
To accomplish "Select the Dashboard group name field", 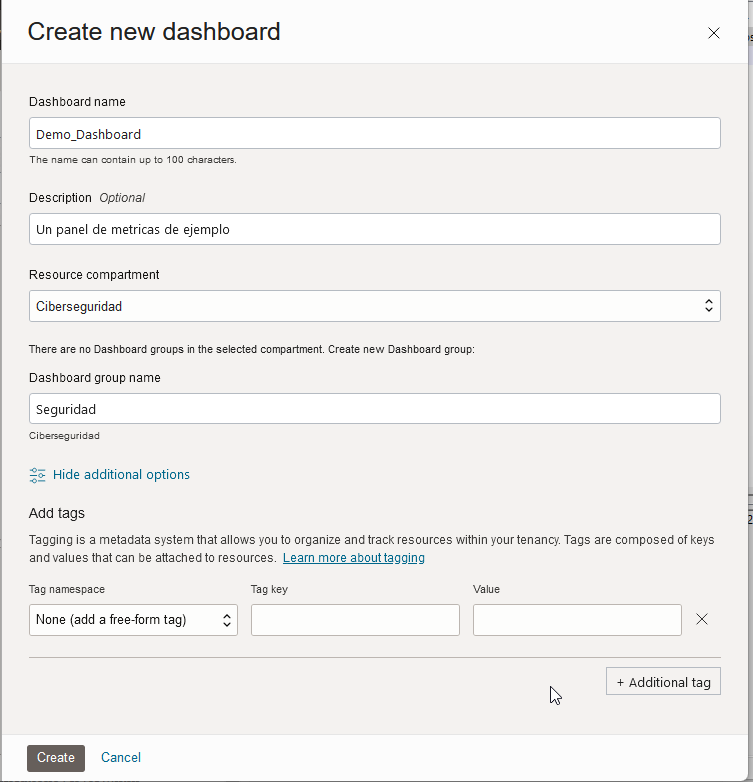I will 375,409.
